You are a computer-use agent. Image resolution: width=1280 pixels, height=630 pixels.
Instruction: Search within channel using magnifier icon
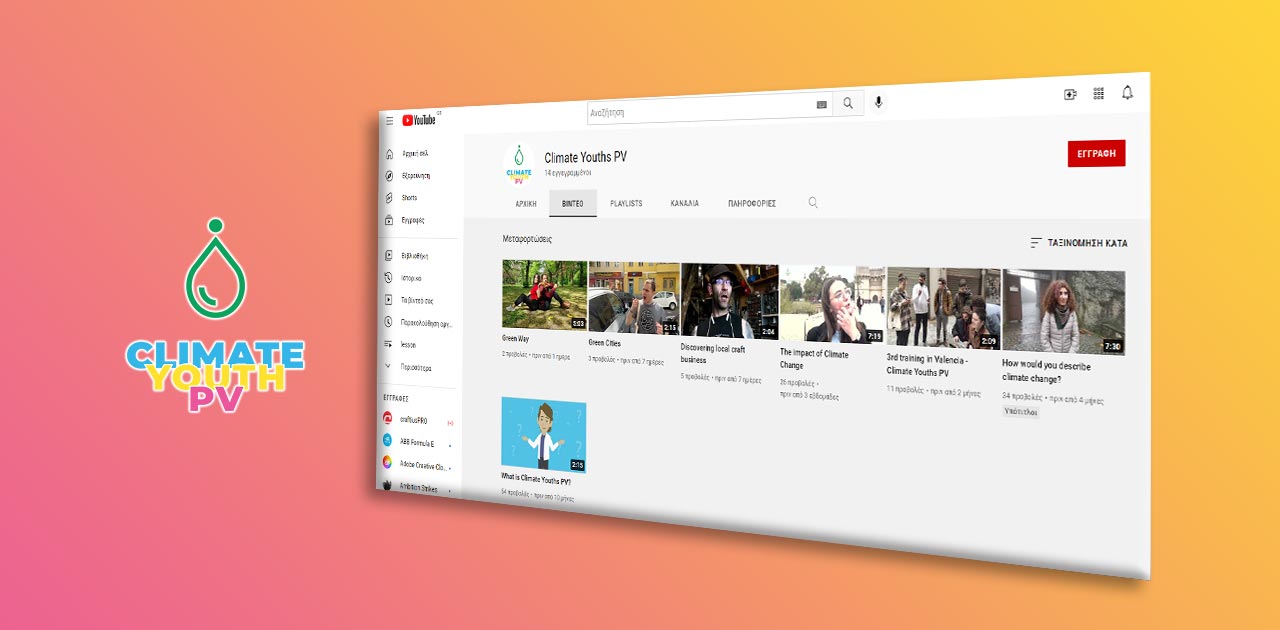point(813,203)
